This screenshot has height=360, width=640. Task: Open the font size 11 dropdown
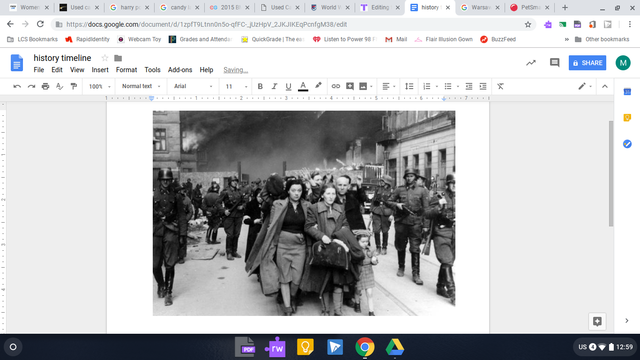[x=236, y=86]
